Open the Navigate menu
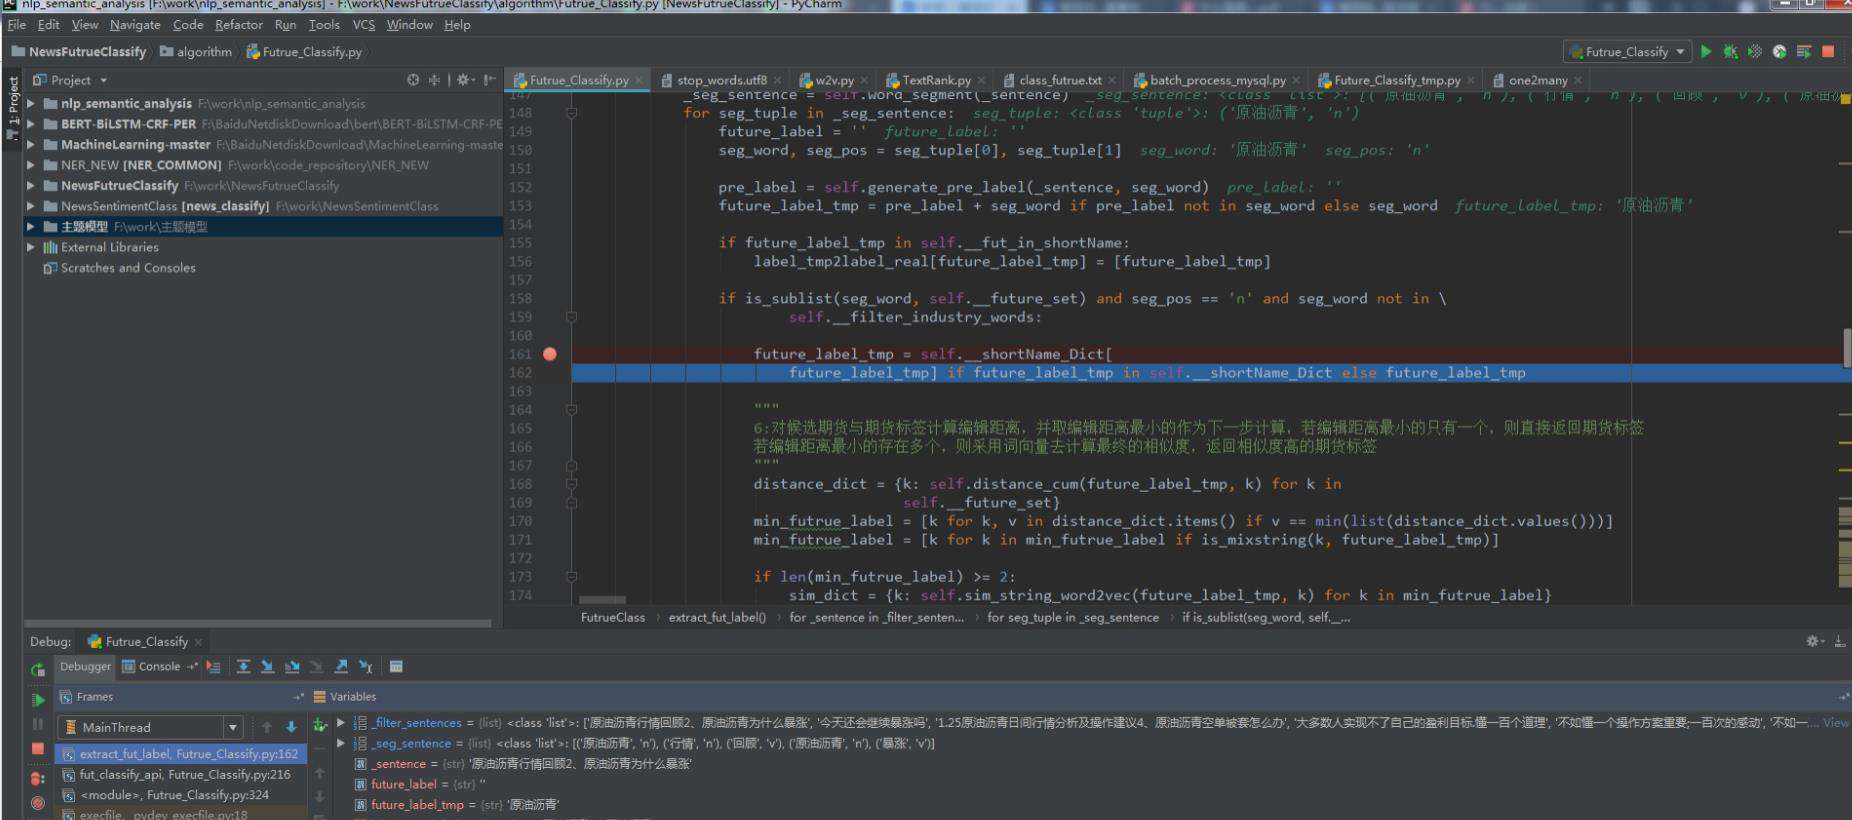1852x820 pixels. [135, 24]
